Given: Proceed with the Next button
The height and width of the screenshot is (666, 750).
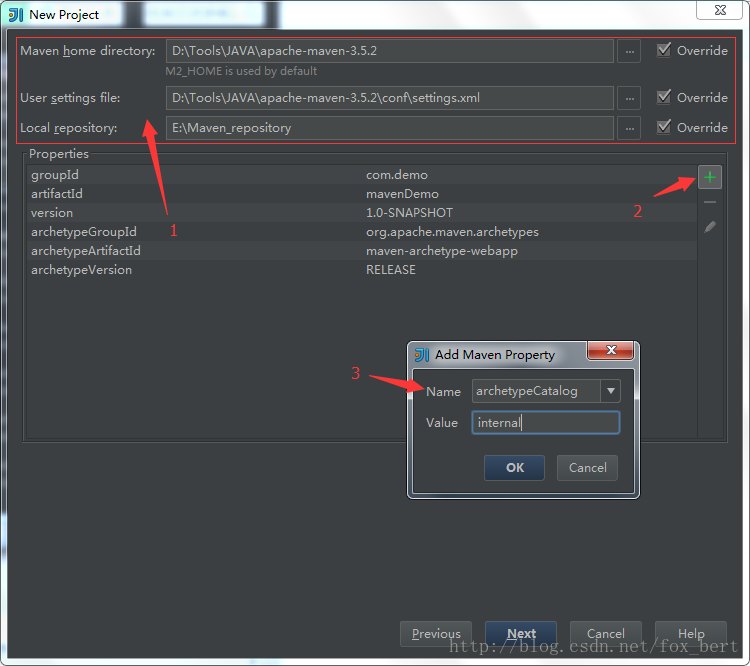Looking at the screenshot, I should [521, 633].
